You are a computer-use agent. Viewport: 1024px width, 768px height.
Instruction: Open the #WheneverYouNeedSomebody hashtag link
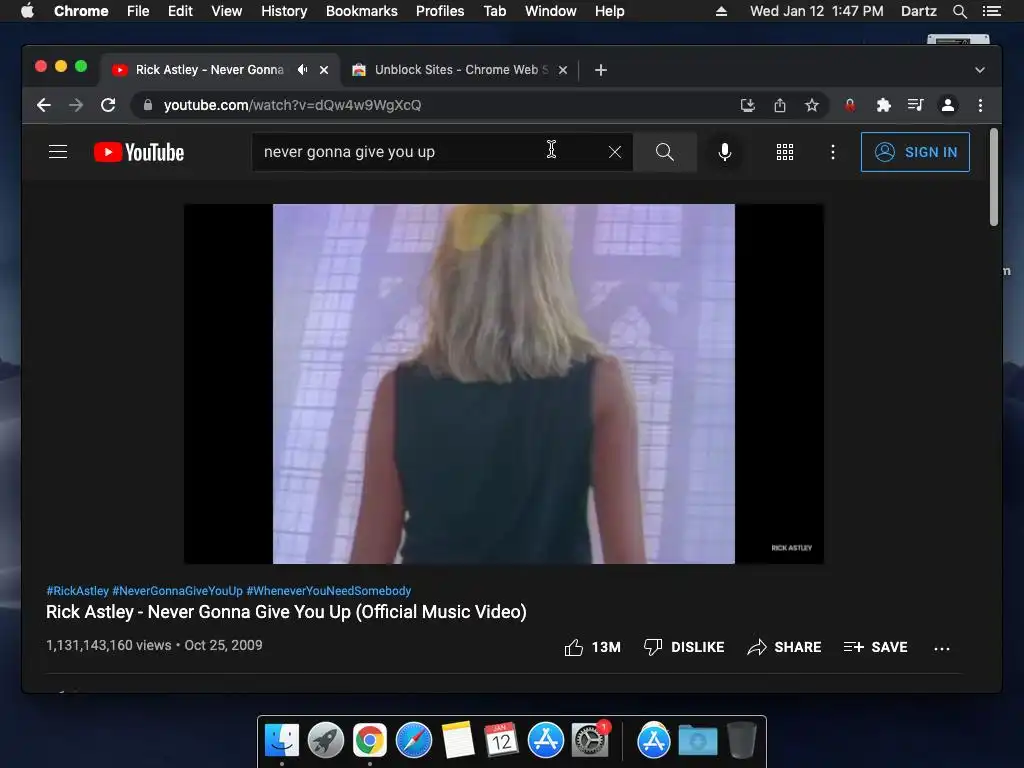coord(328,591)
